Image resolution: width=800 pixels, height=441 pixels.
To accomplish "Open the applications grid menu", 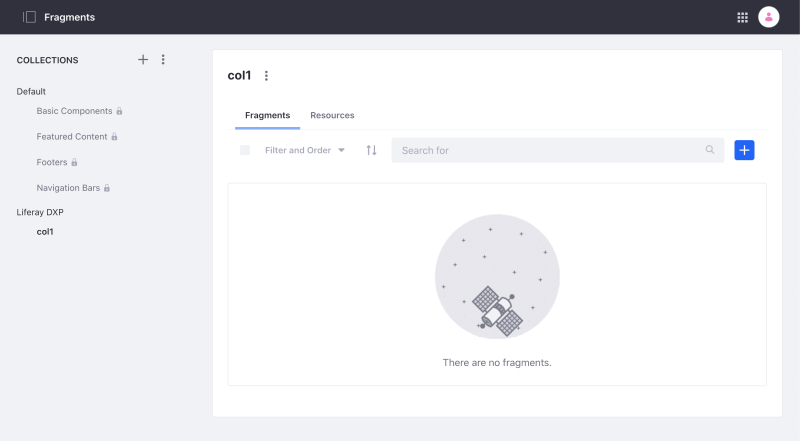I will click(x=742, y=17).
